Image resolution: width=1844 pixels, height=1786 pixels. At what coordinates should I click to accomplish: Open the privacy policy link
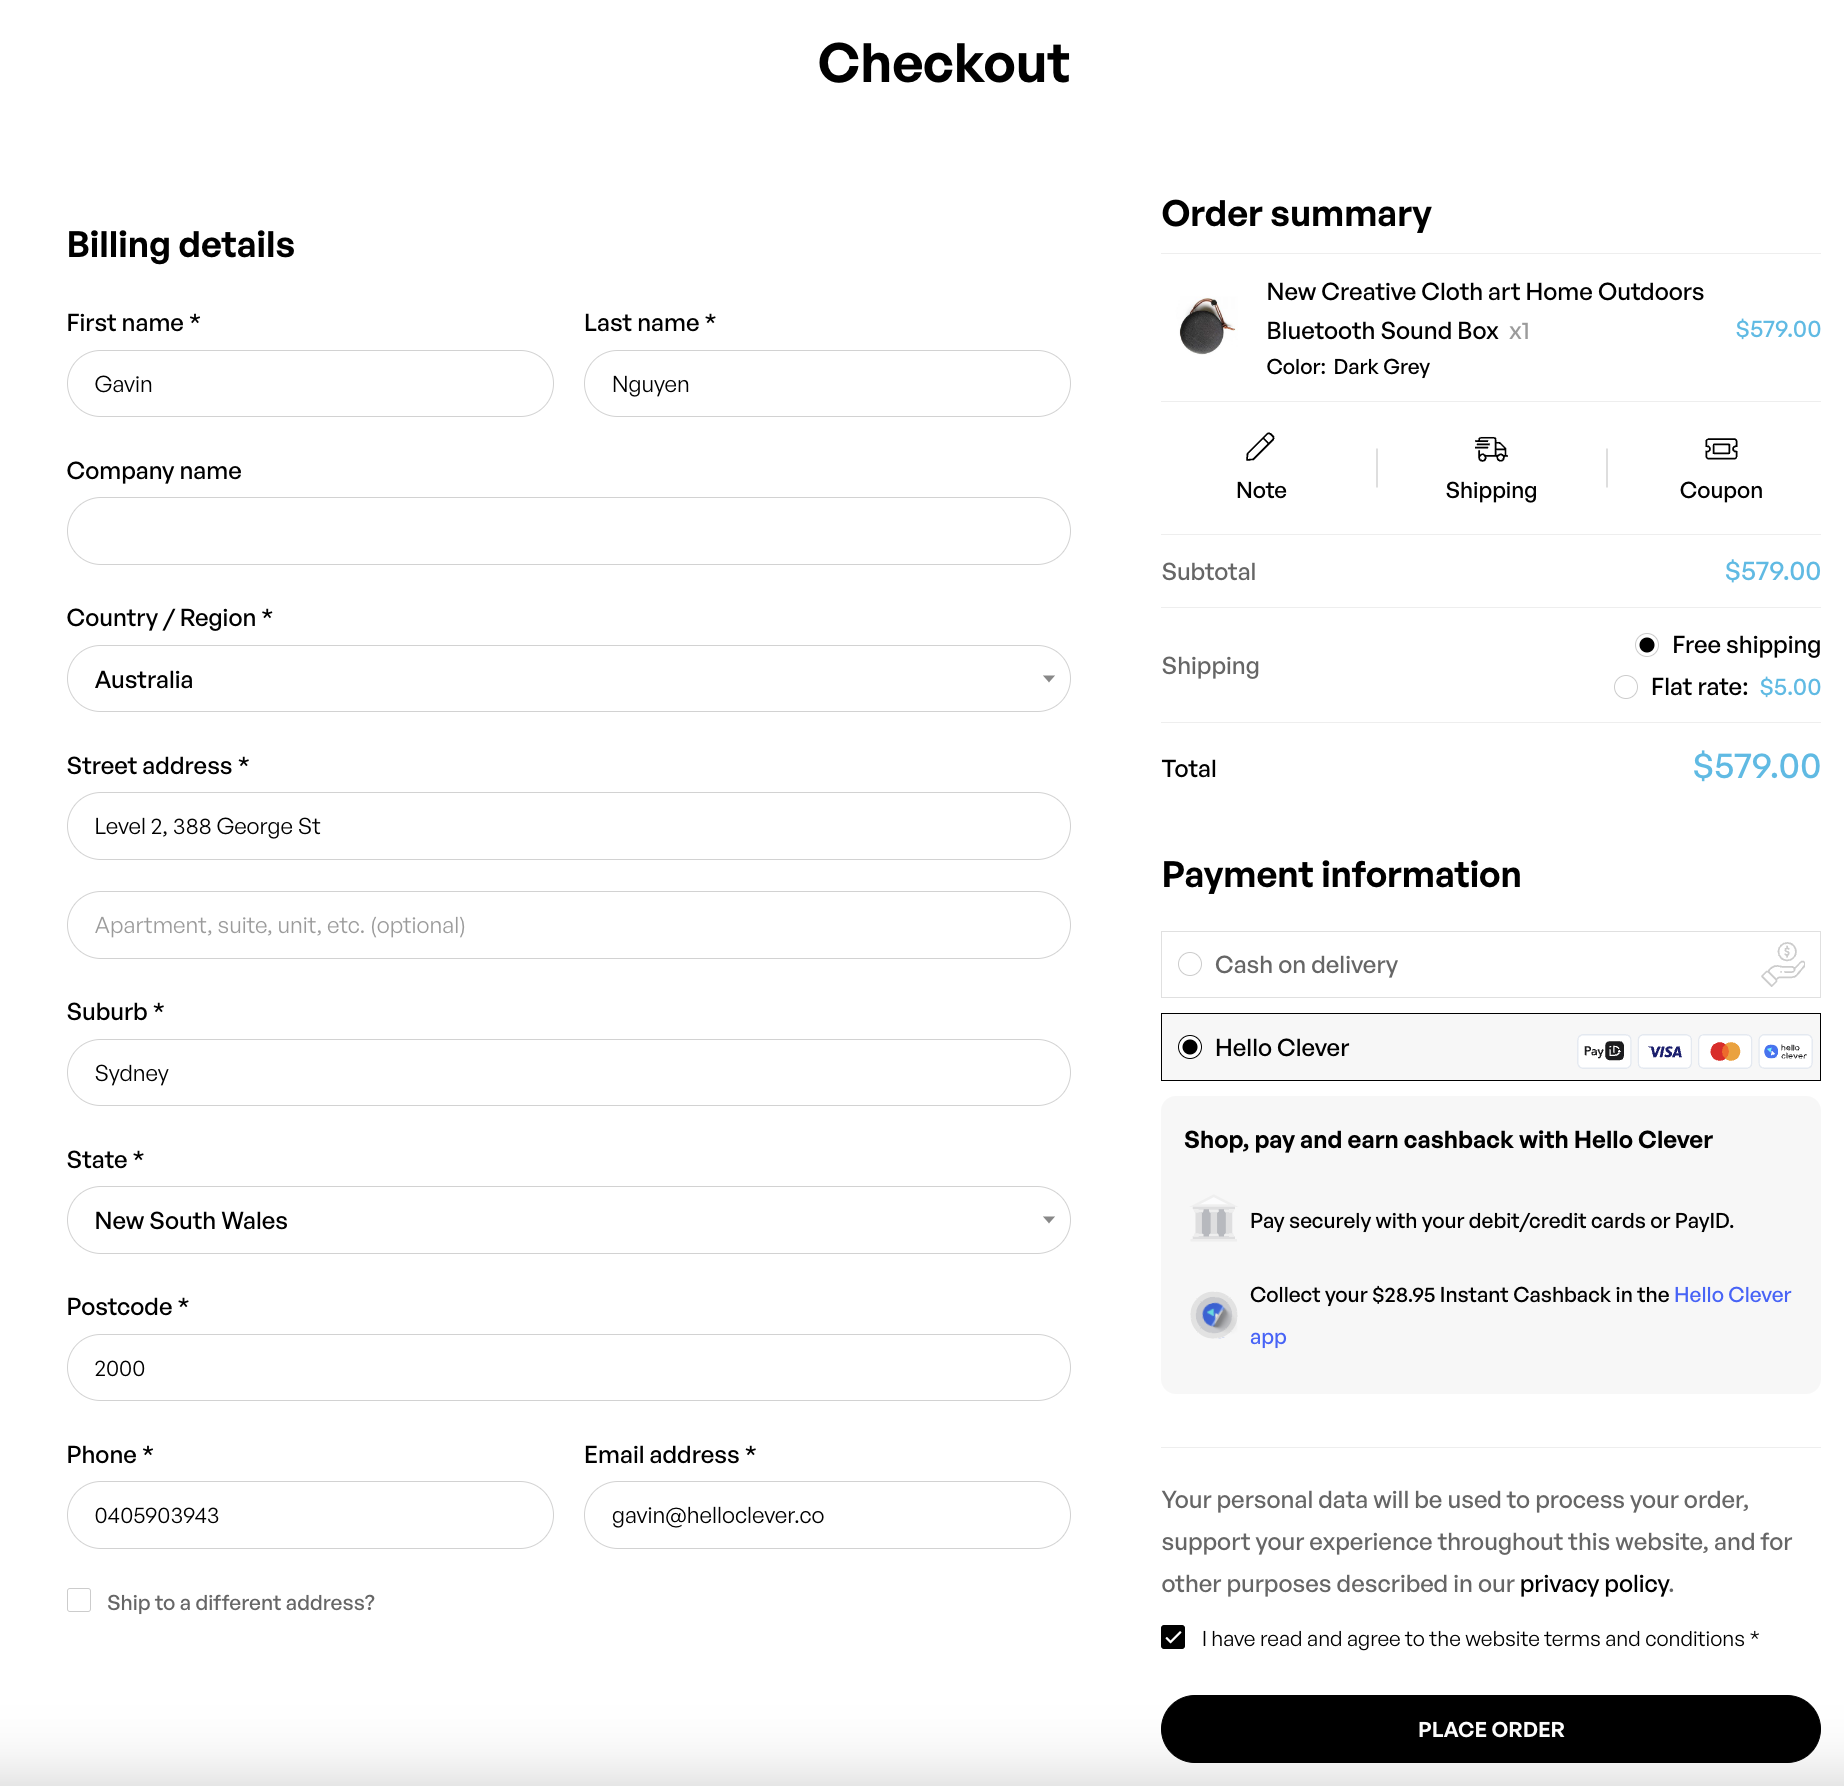coord(1594,1584)
